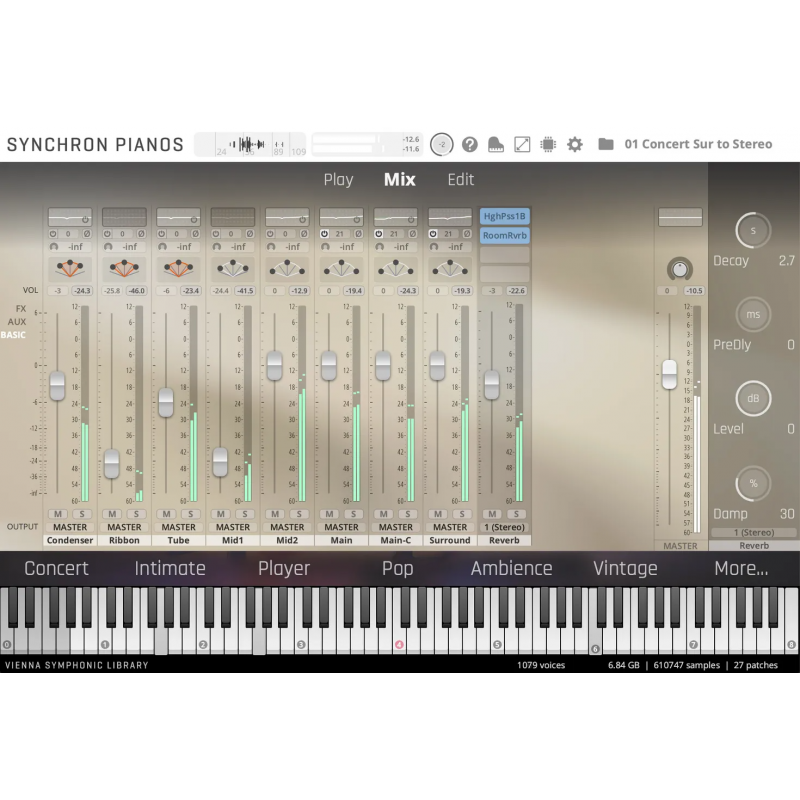Mute the Condenser channel with its M button
The height and width of the screenshot is (800, 800).
[x=59, y=513]
